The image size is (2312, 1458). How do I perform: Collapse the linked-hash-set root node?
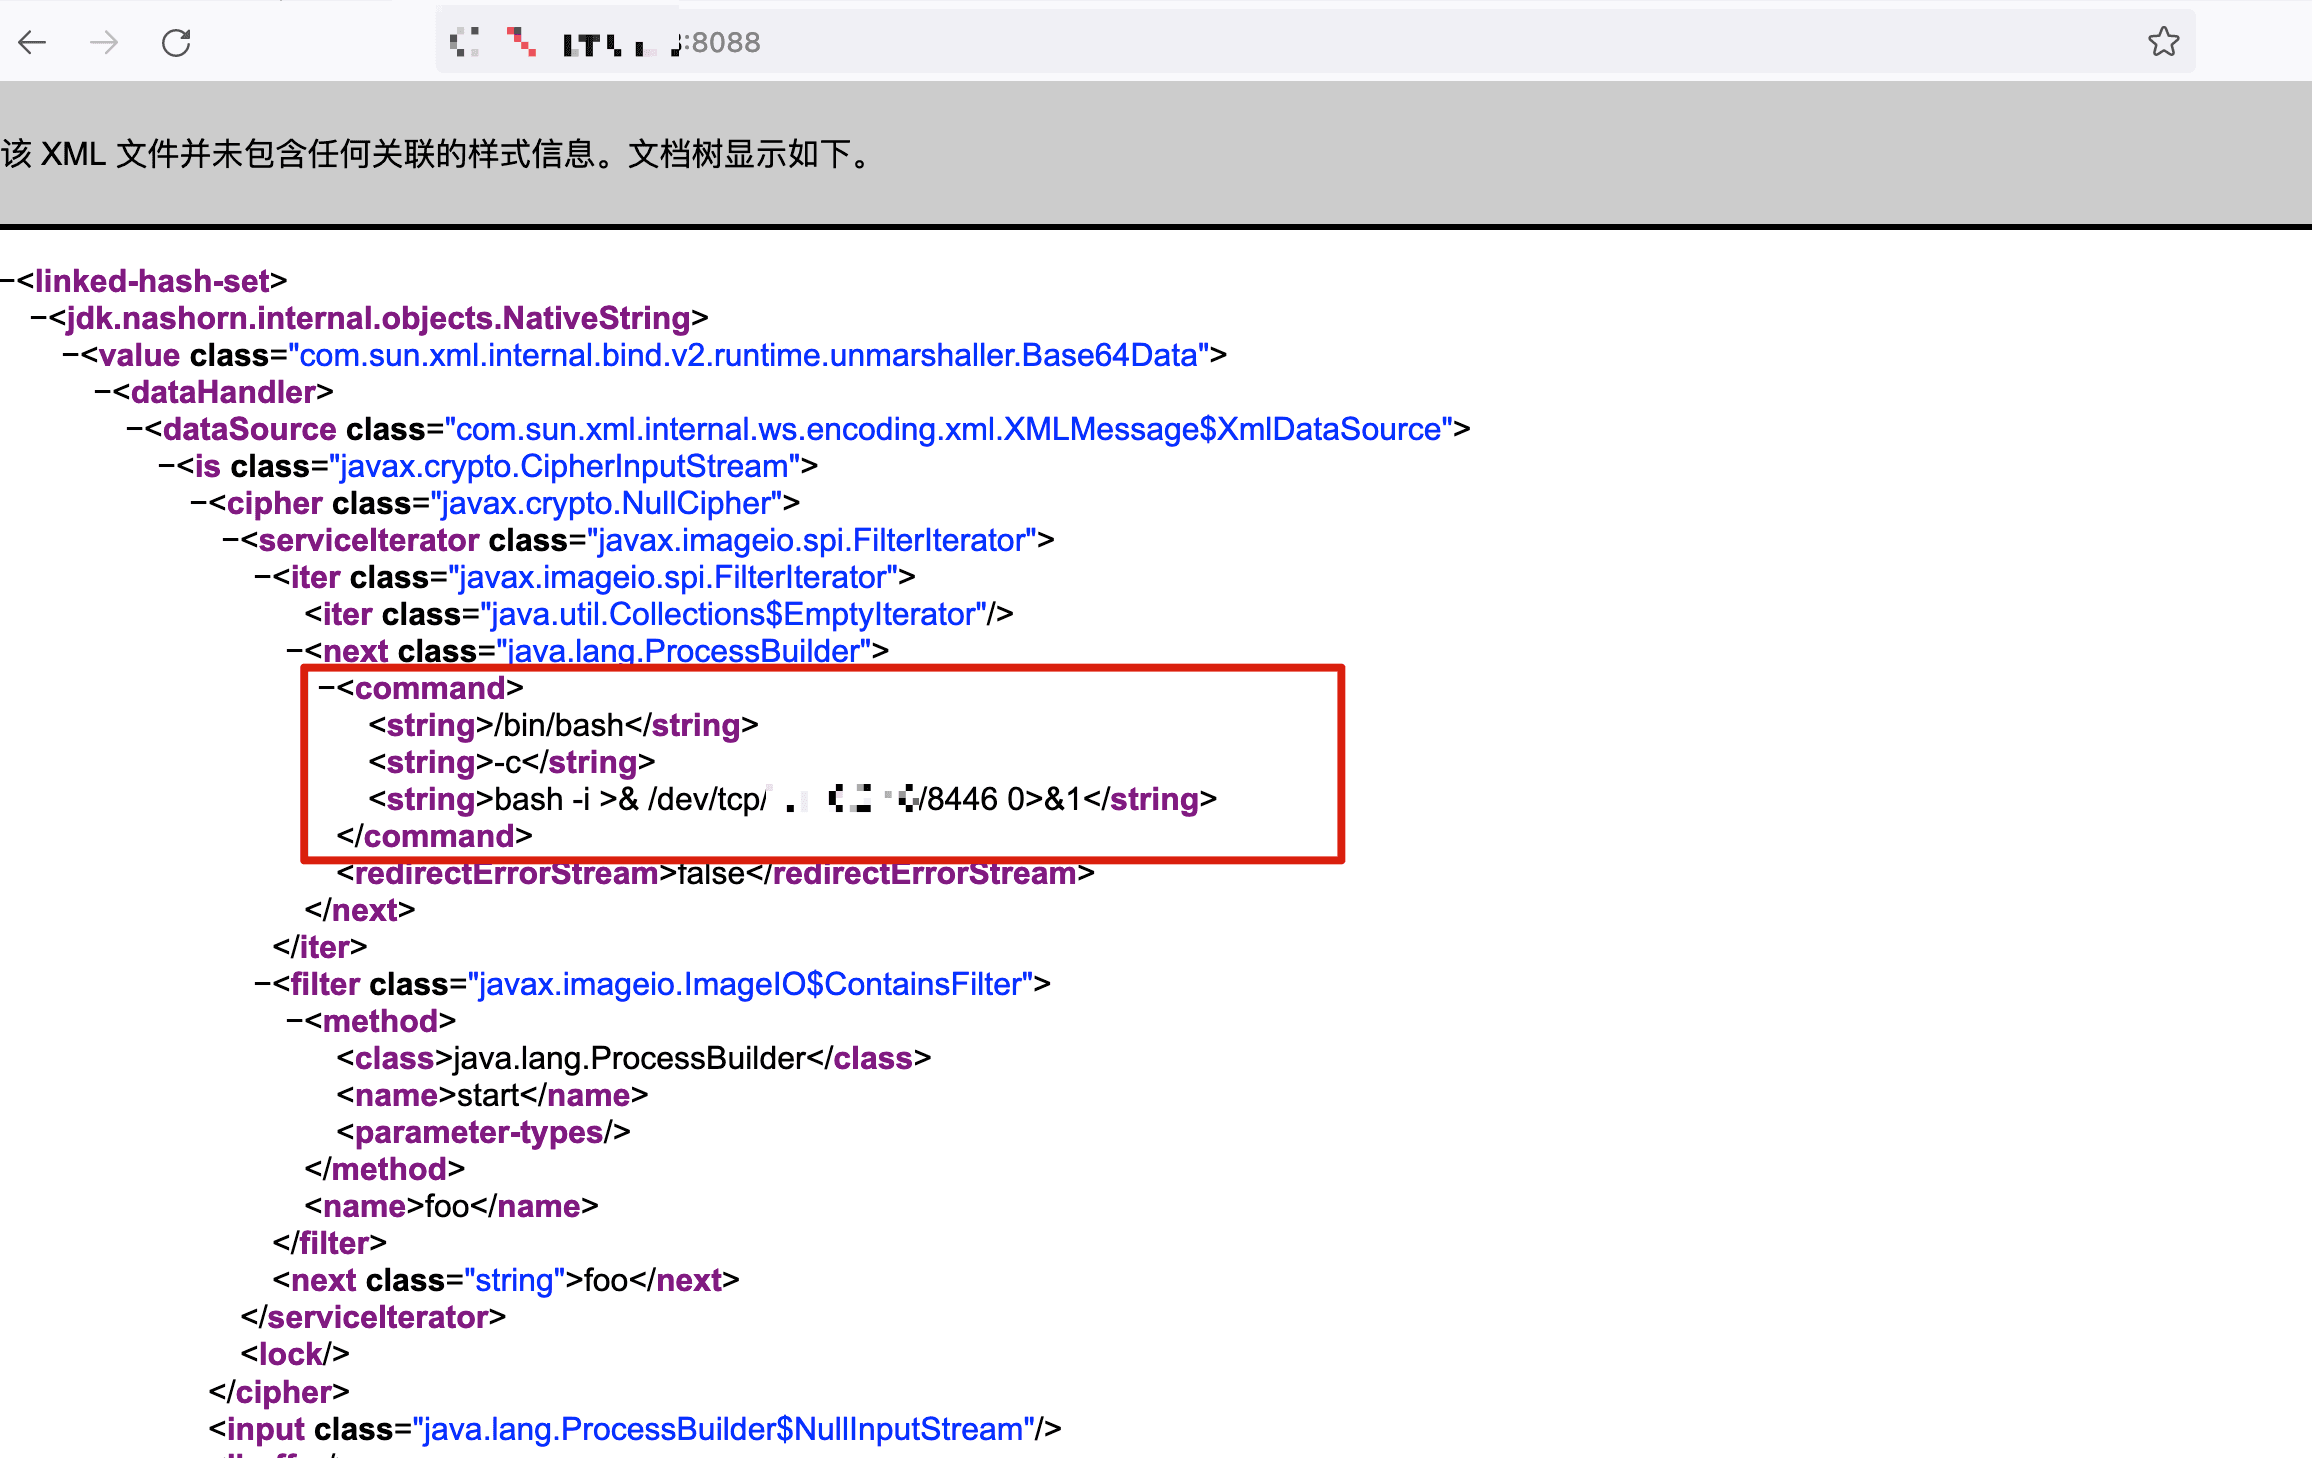pyautogui.click(x=7, y=281)
